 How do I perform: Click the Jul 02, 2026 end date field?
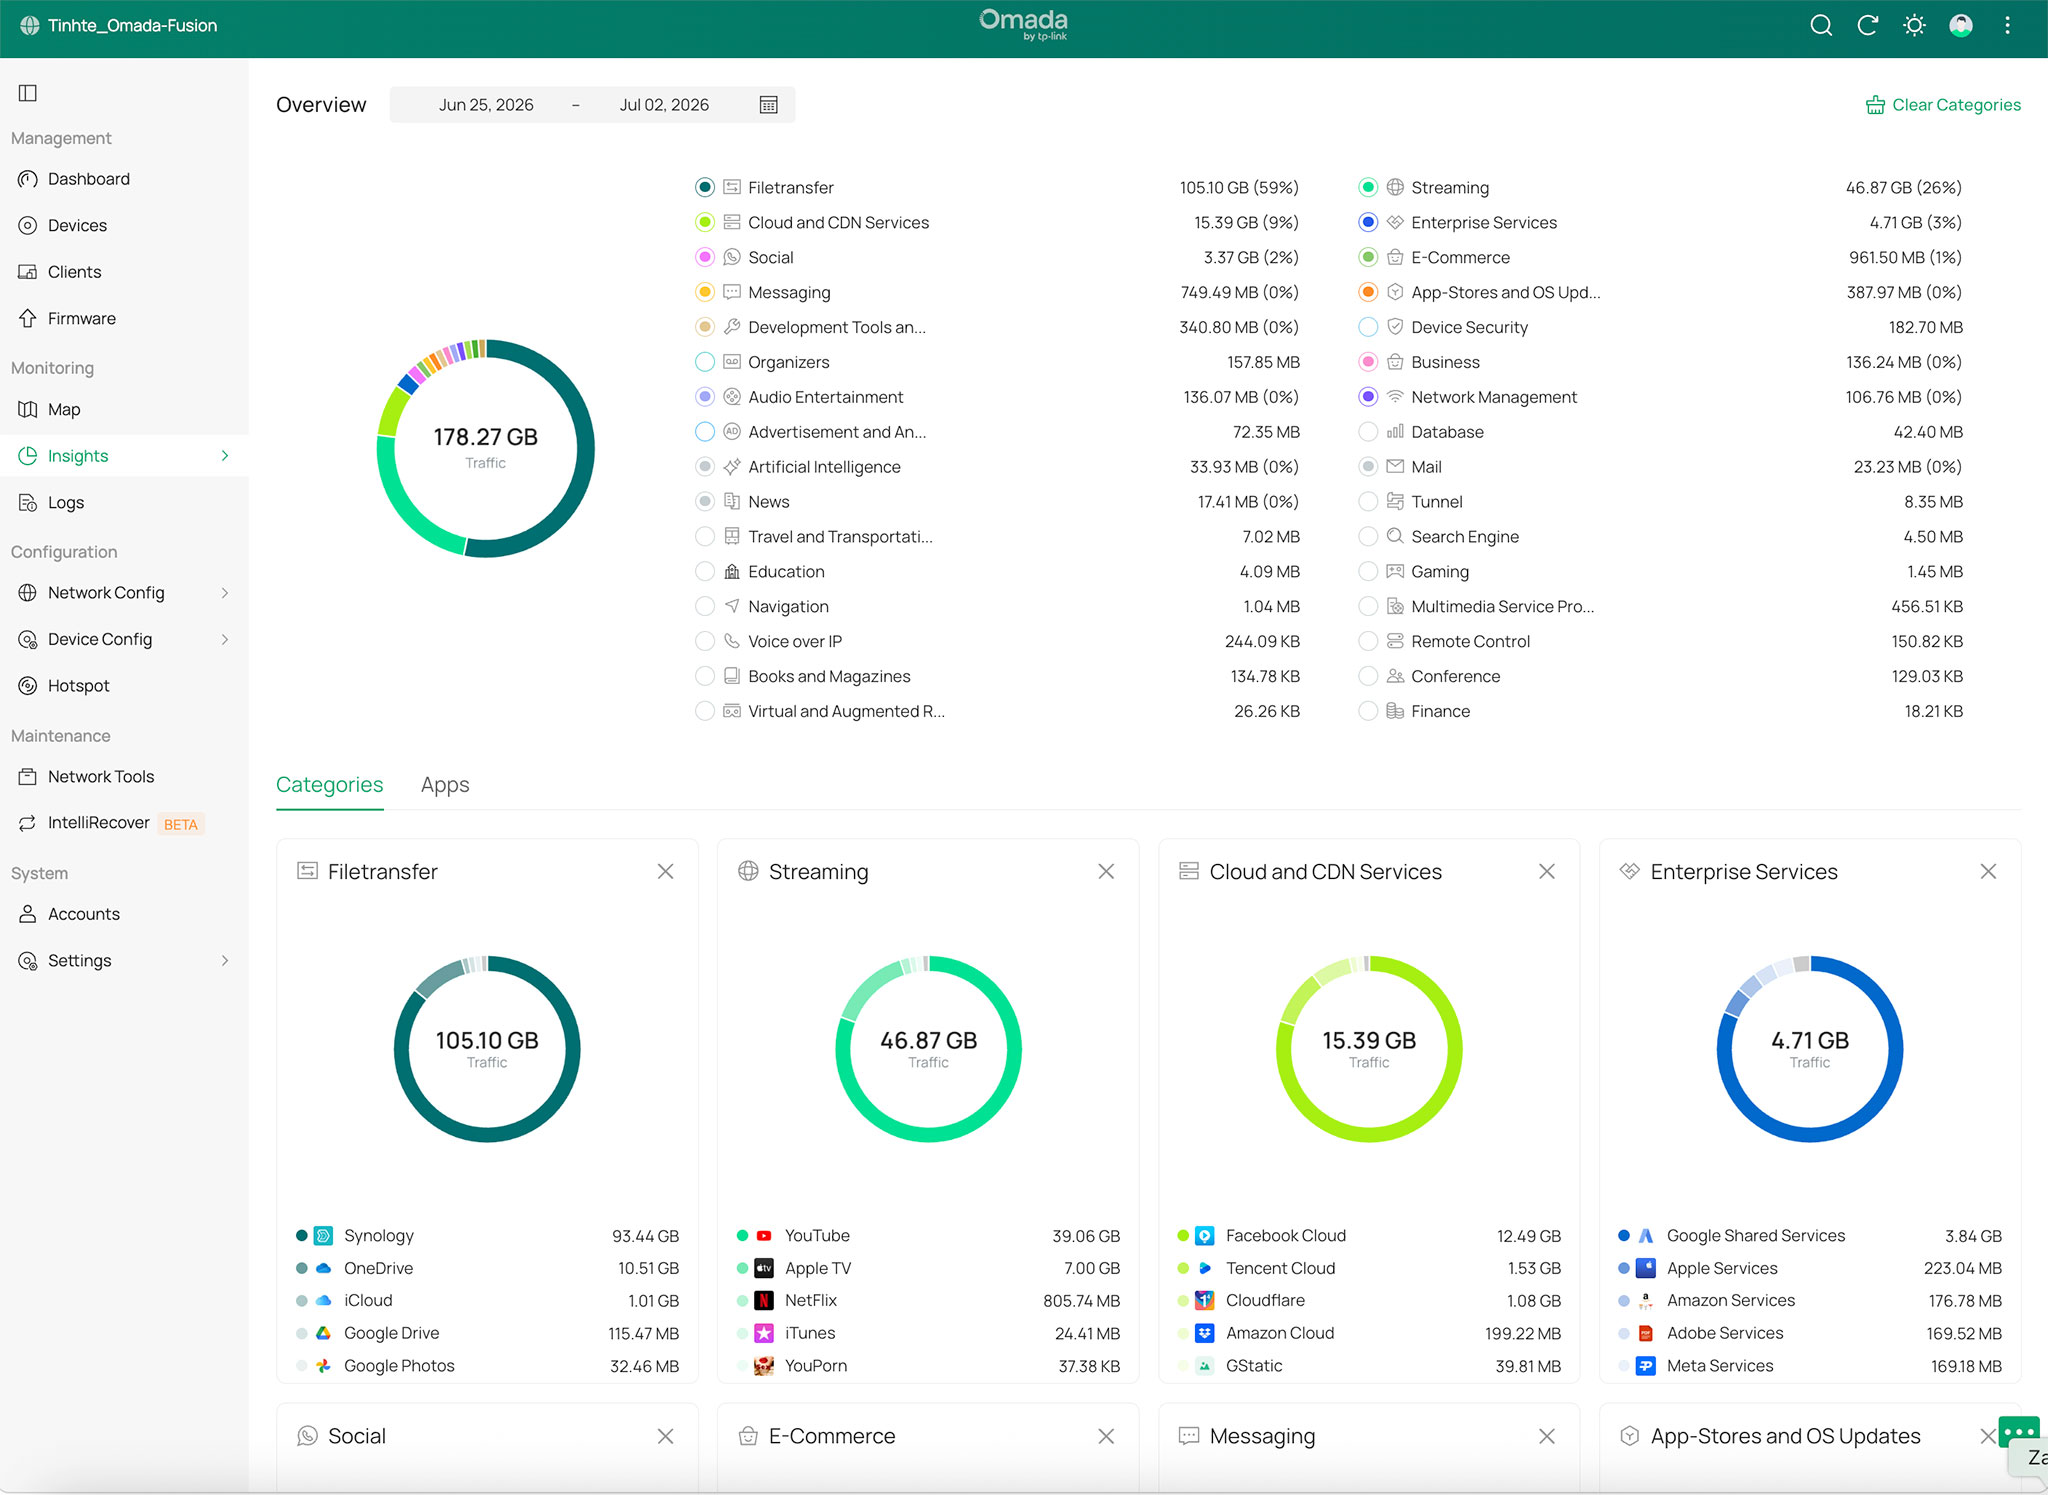664,105
